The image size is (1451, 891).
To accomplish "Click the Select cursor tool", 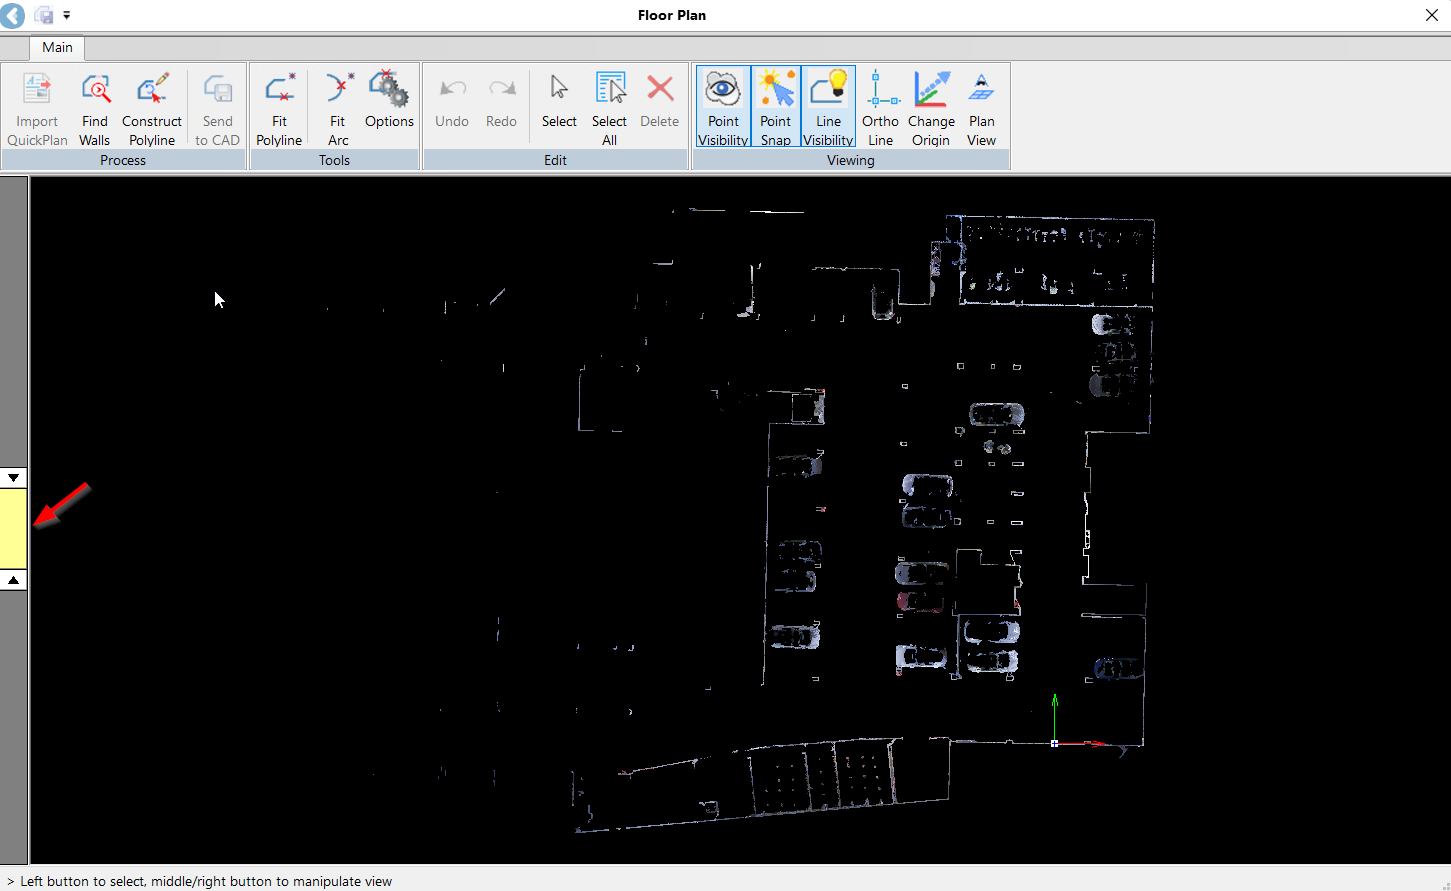I will point(559,100).
